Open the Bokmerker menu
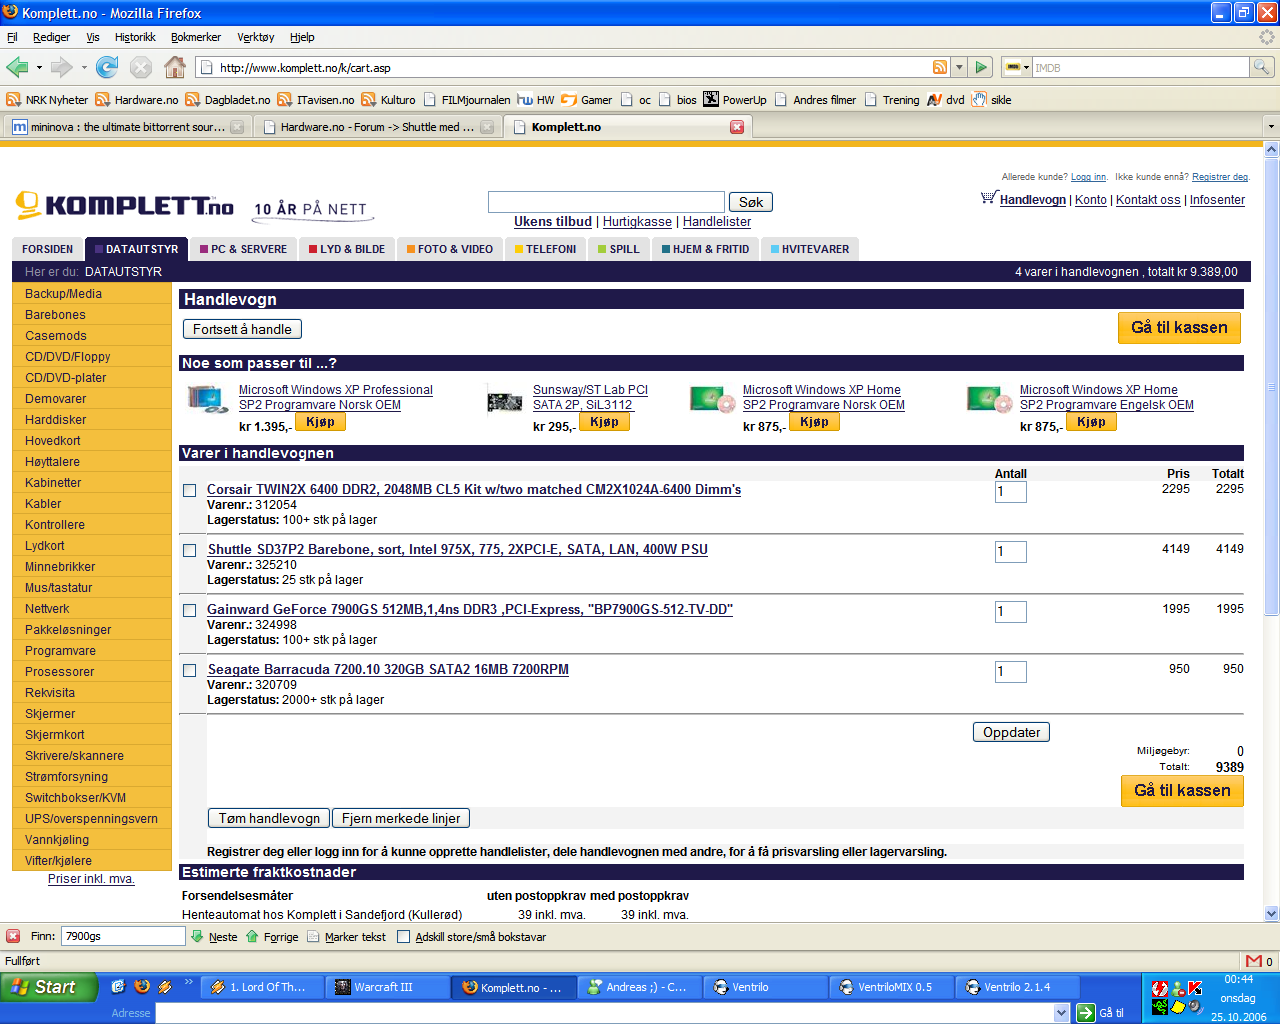This screenshot has height=1024, width=1280. (196, 37)
